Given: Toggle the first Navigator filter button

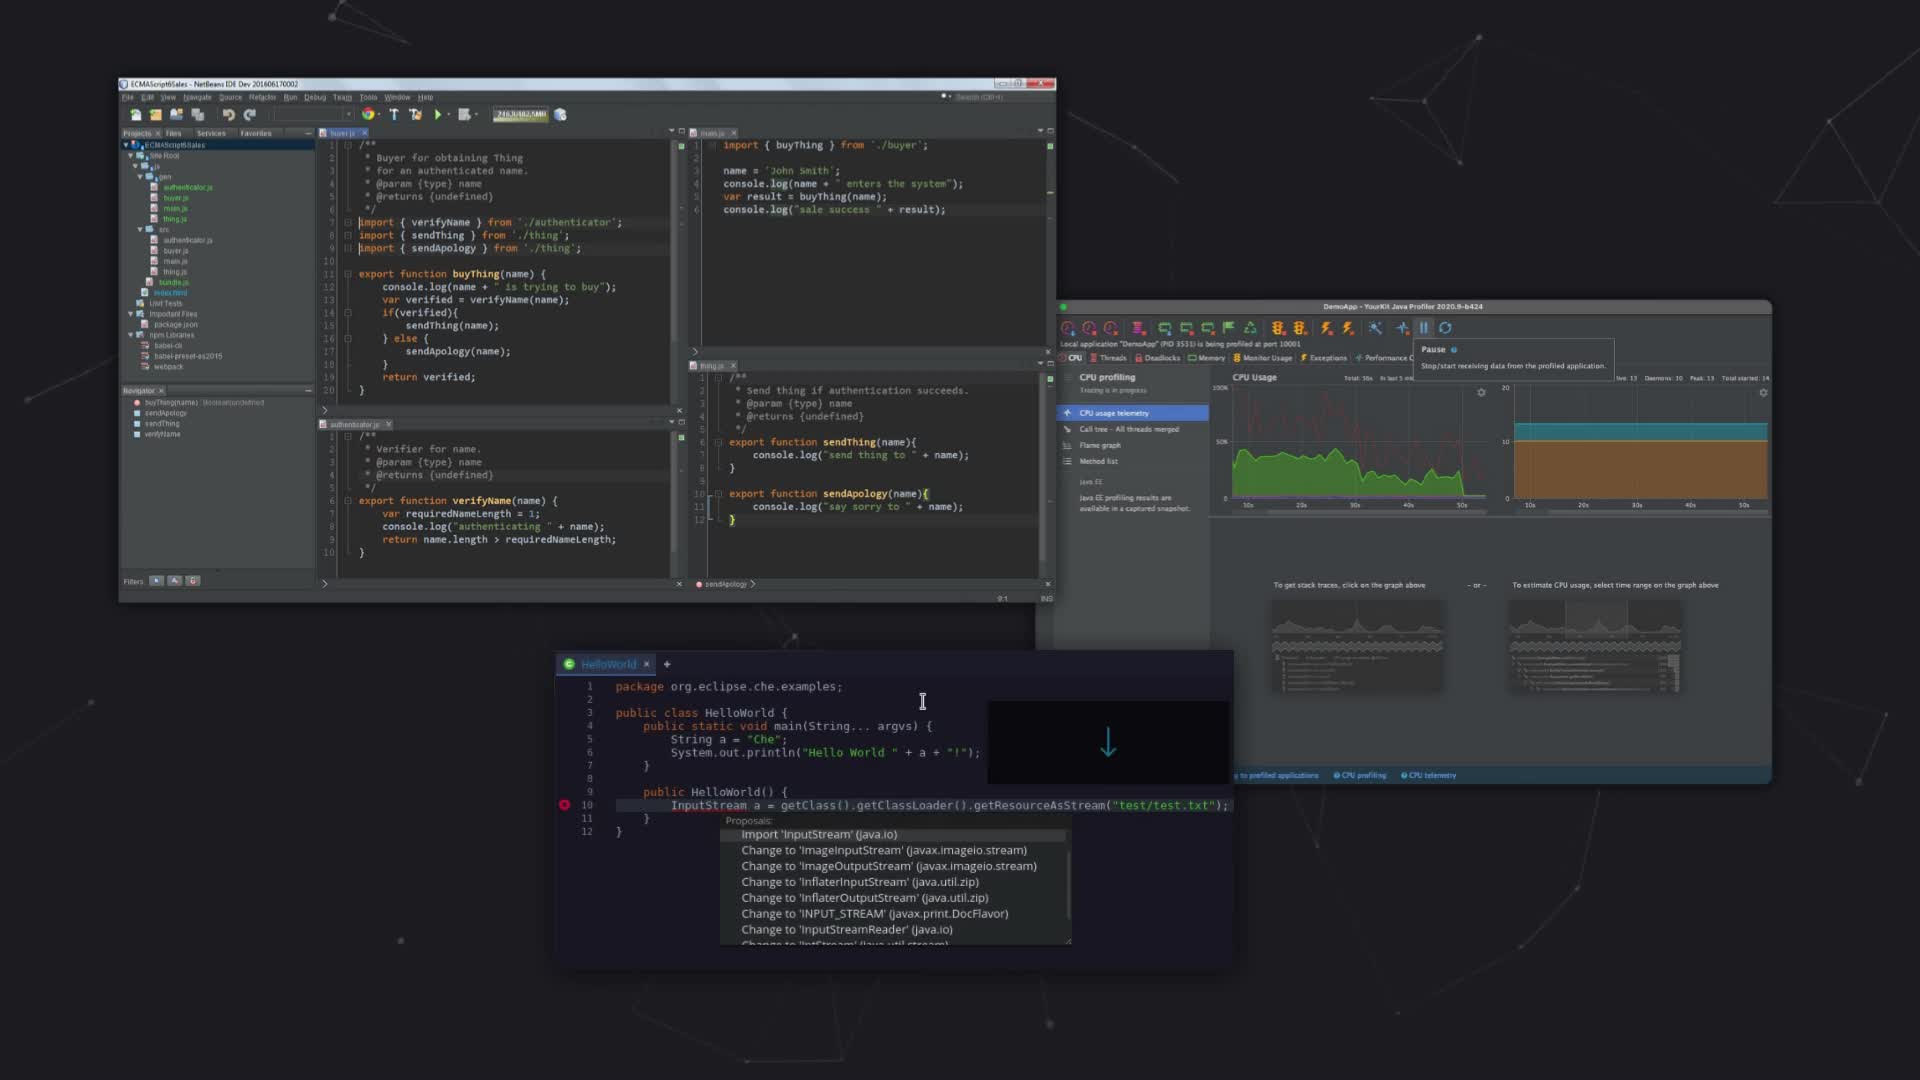Looking at the screenshot, I should click(156, 581).
